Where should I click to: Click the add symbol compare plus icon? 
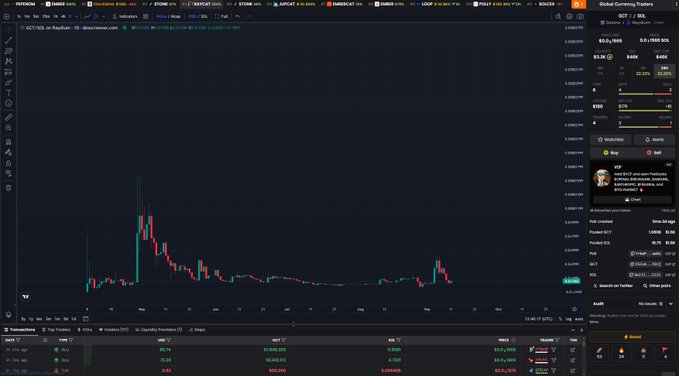pyautogui.click(x=6, y=16)
